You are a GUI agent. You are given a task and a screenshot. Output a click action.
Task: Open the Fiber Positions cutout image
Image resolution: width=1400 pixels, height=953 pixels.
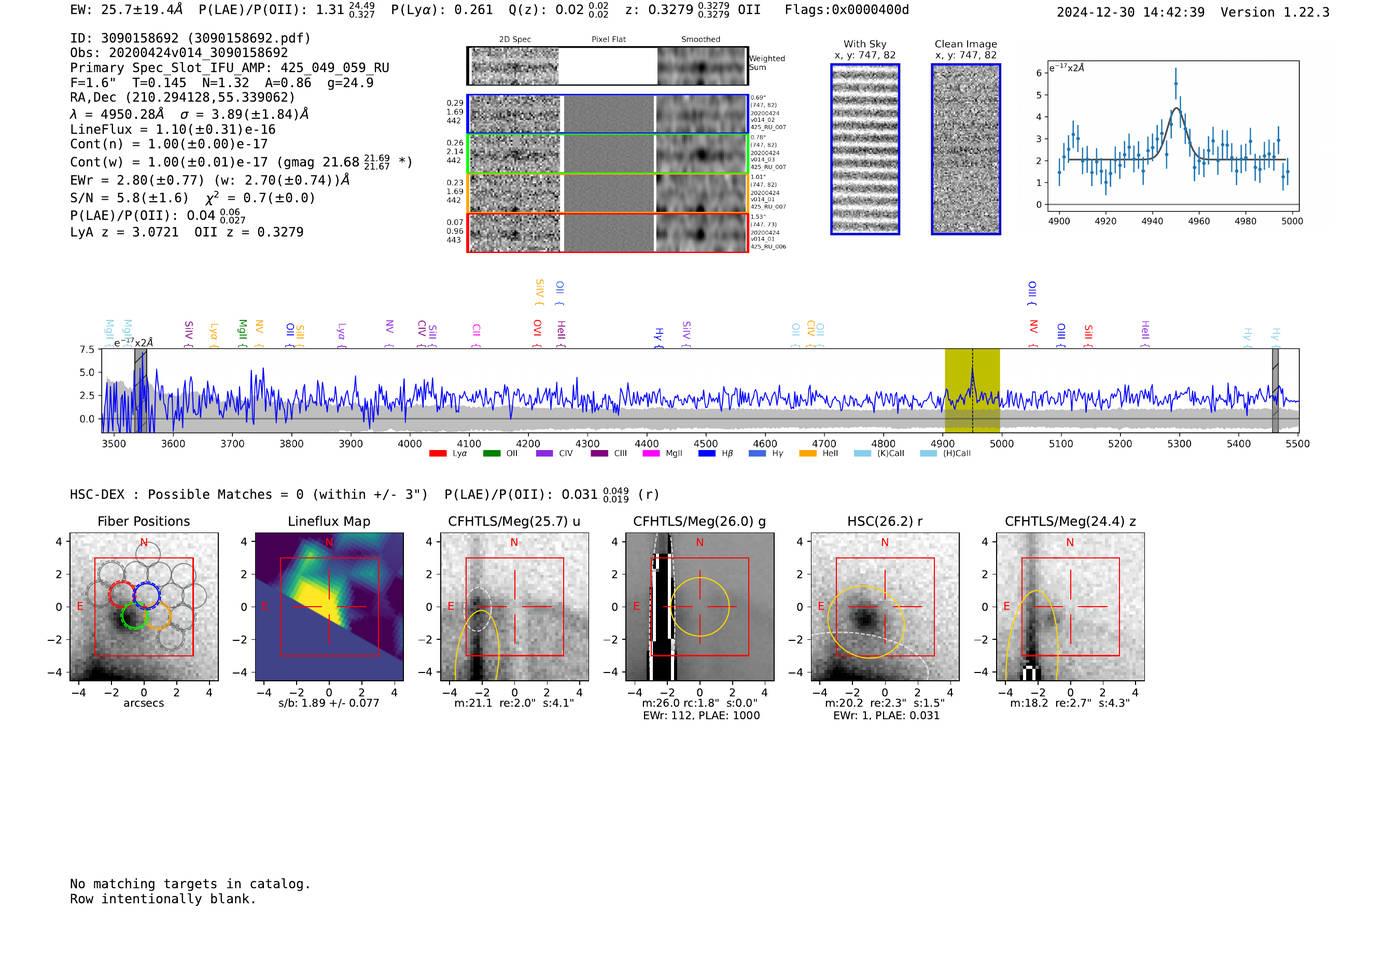144,607
